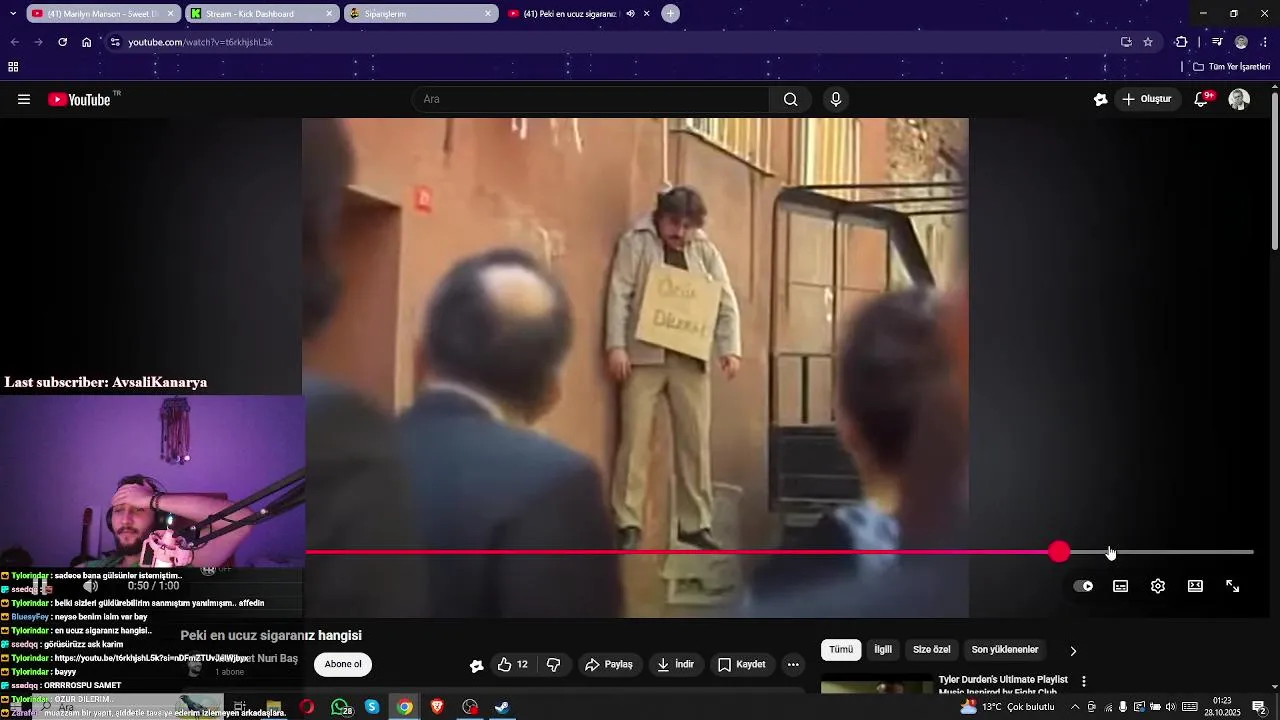This screenshot has width=1280, height=720.
Task: Open the Chrome extensions puzzle icon
Action: [x=1181, y=42]
